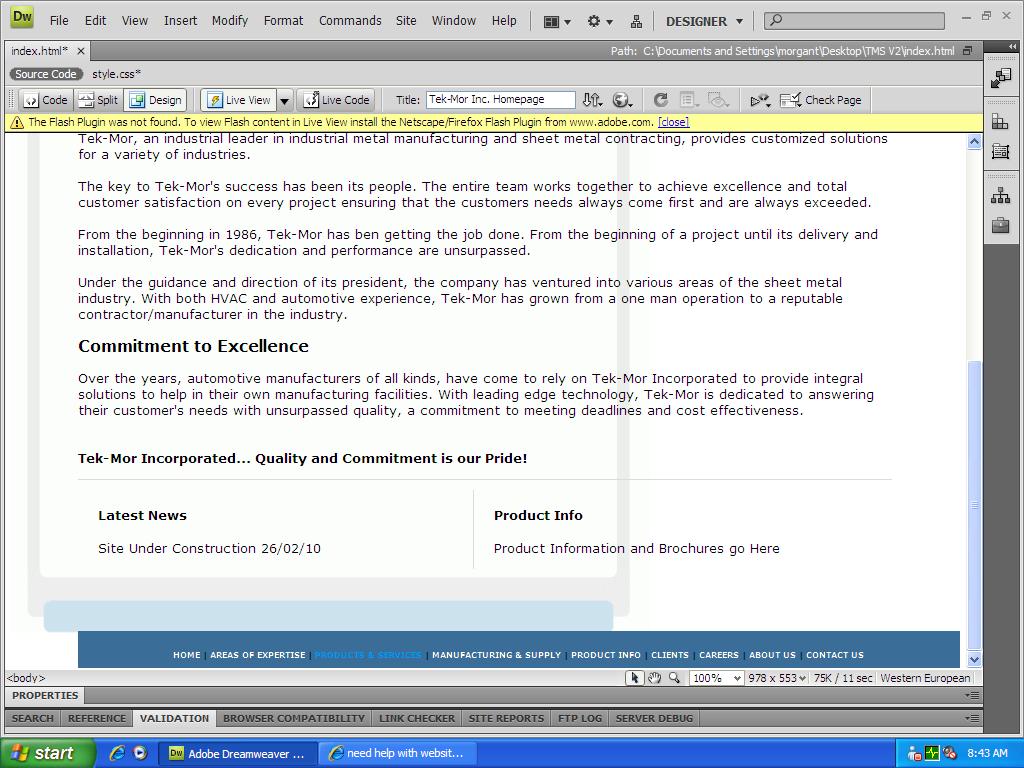Viewport: 1024px width, 768px height.
Task: Show Source Code related file
Action: 46,74
